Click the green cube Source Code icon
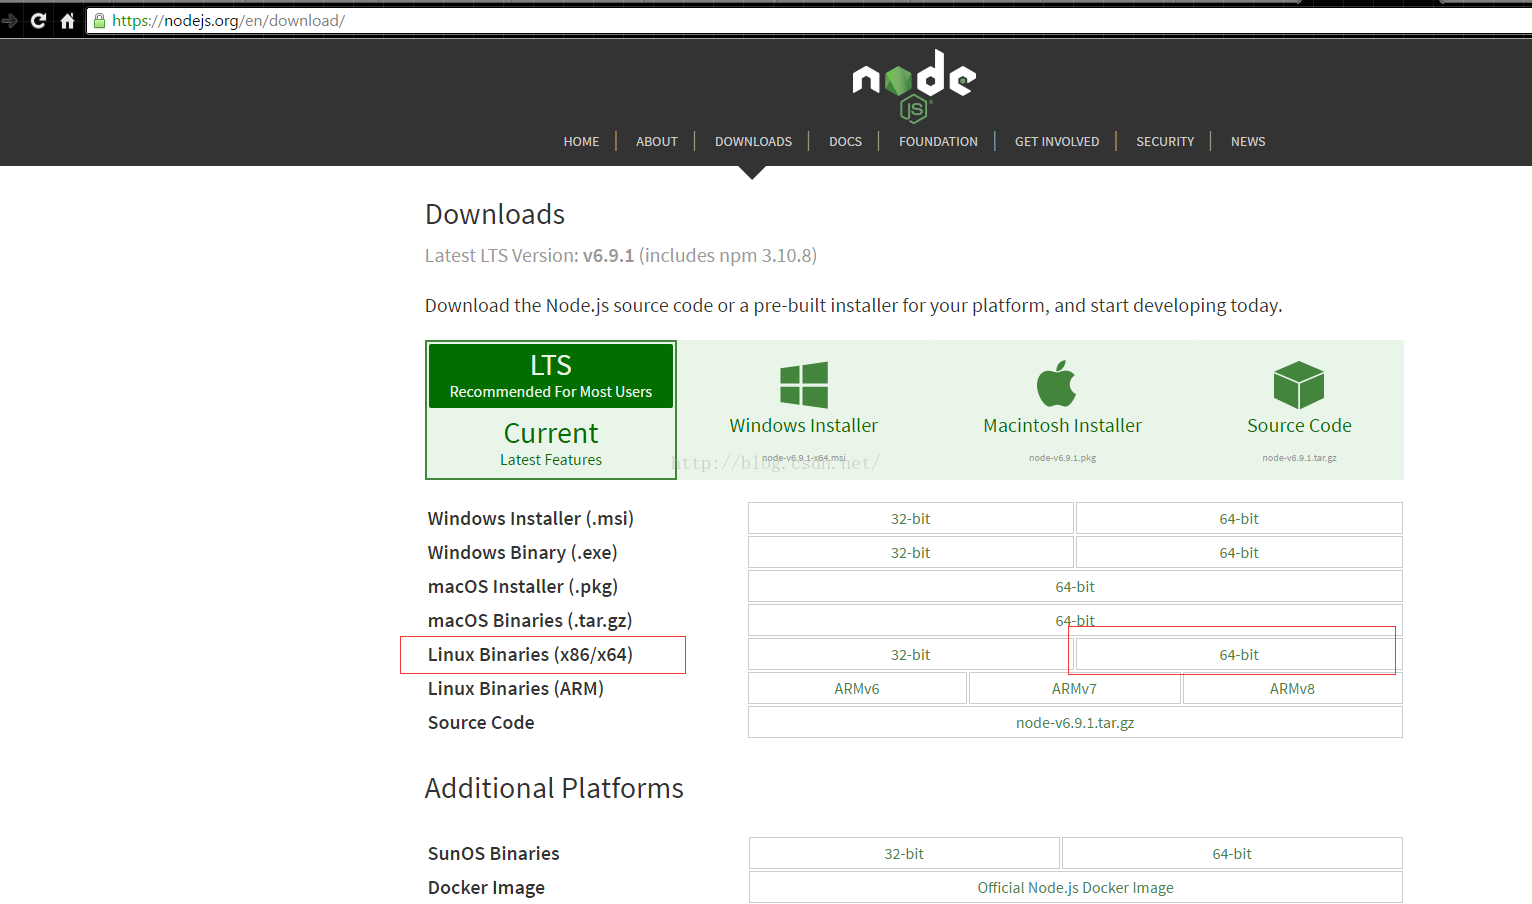Image resolution: width=1532 pixels, height=904 pixels. [x=1299, y=385]
